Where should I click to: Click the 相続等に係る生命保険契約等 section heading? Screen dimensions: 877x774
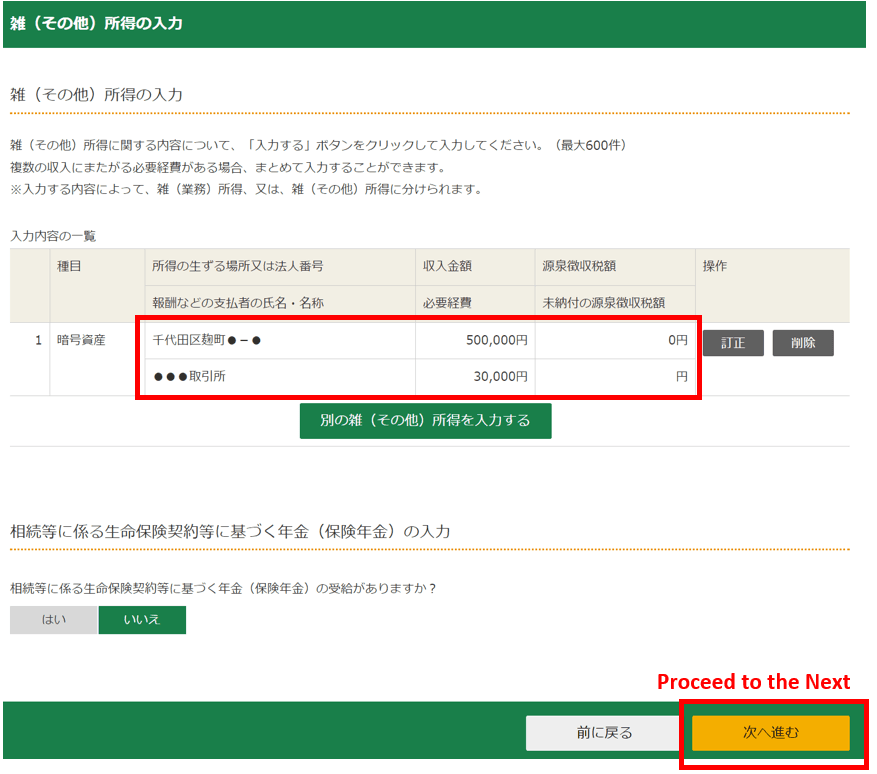(230, 531)
